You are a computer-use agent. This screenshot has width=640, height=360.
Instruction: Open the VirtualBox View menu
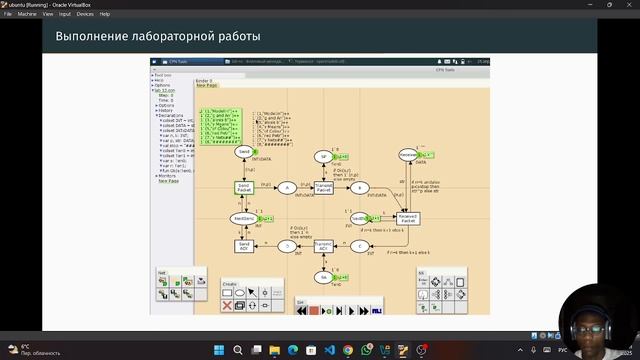(x=48, y=14)
